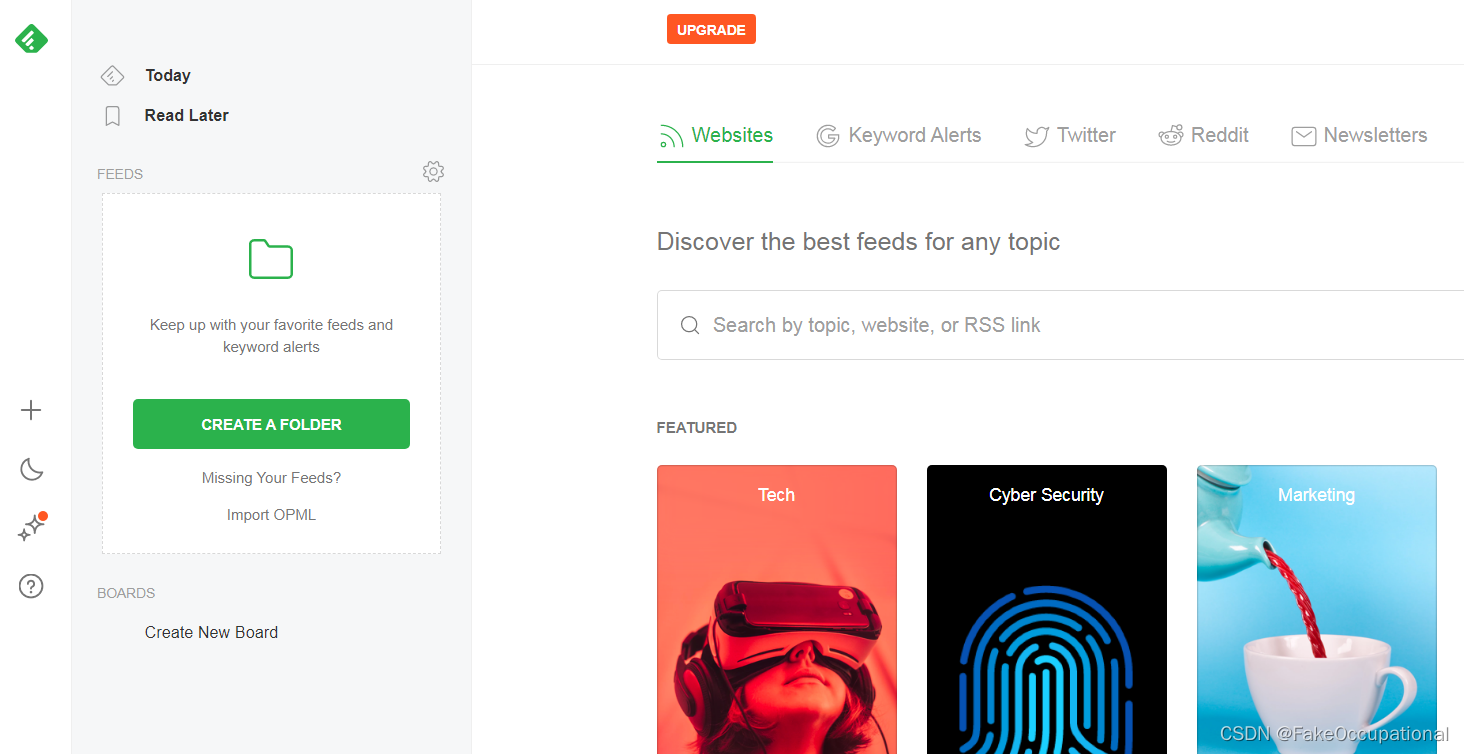The width and height of the screenshot is (1464, 754).
Task: Click the Read Later bookmark icon
Action: click(x=113, y=116)
